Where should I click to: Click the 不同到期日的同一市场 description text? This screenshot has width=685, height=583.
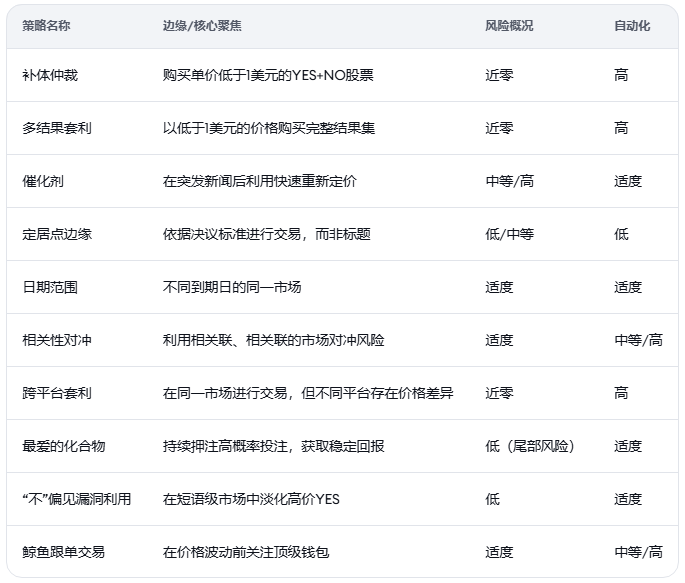[232, 287]
